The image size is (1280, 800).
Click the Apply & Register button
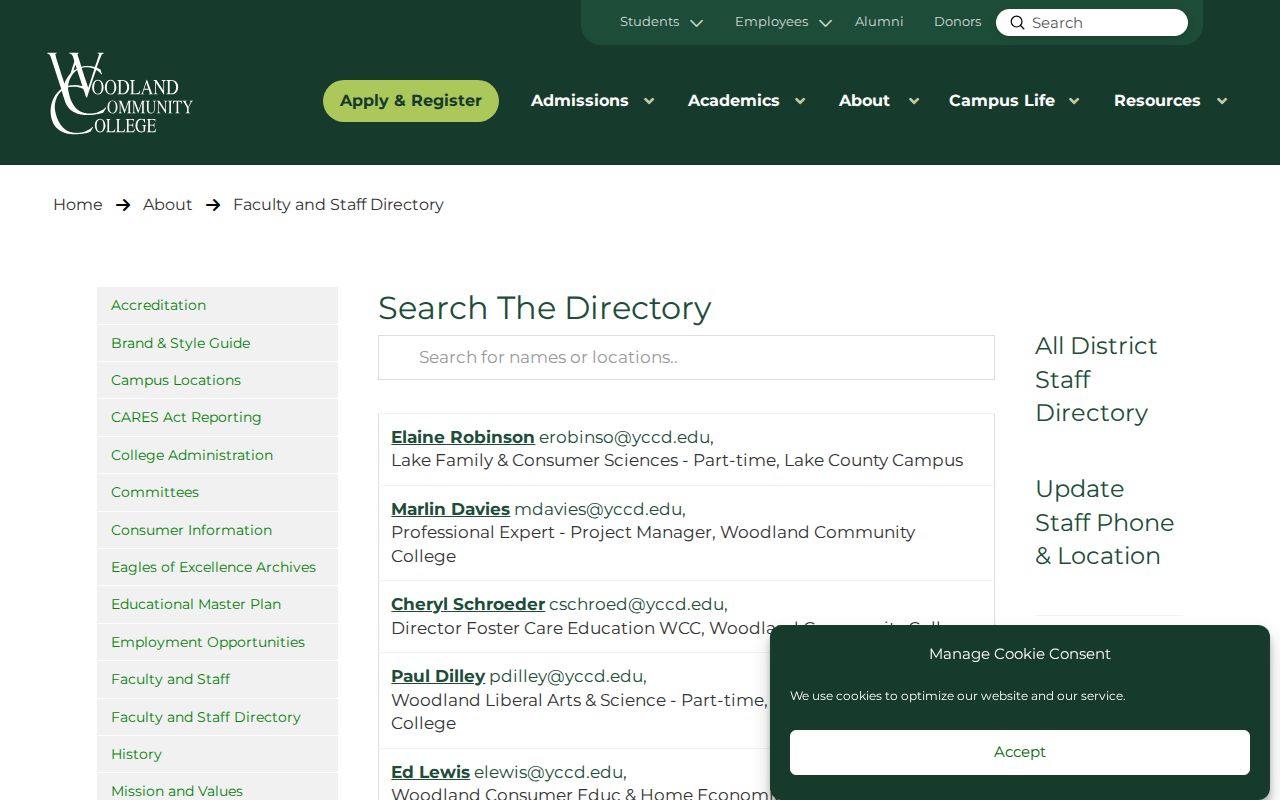411,101
